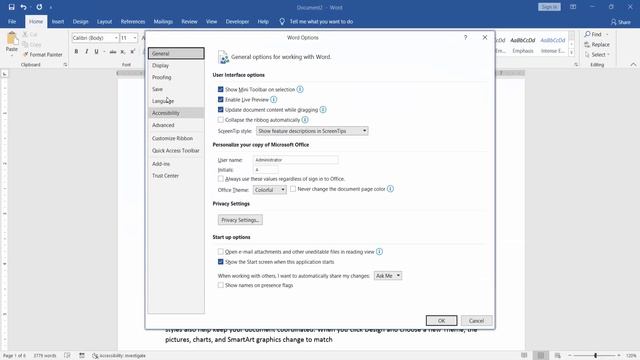This screenshot has width=640, height=360.
Task: Click the Initials input field
Action: [x=266, y=170]
